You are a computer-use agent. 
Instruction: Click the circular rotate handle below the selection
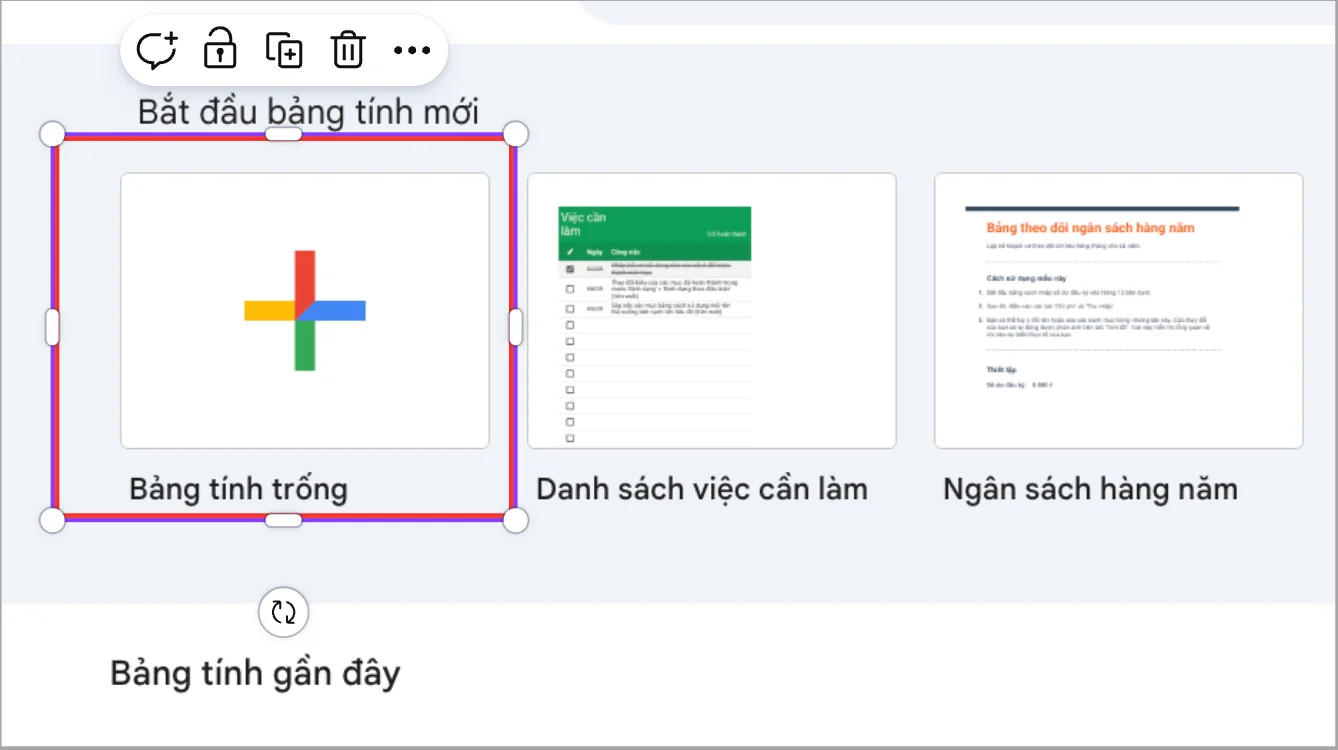(x=284, y=612)
